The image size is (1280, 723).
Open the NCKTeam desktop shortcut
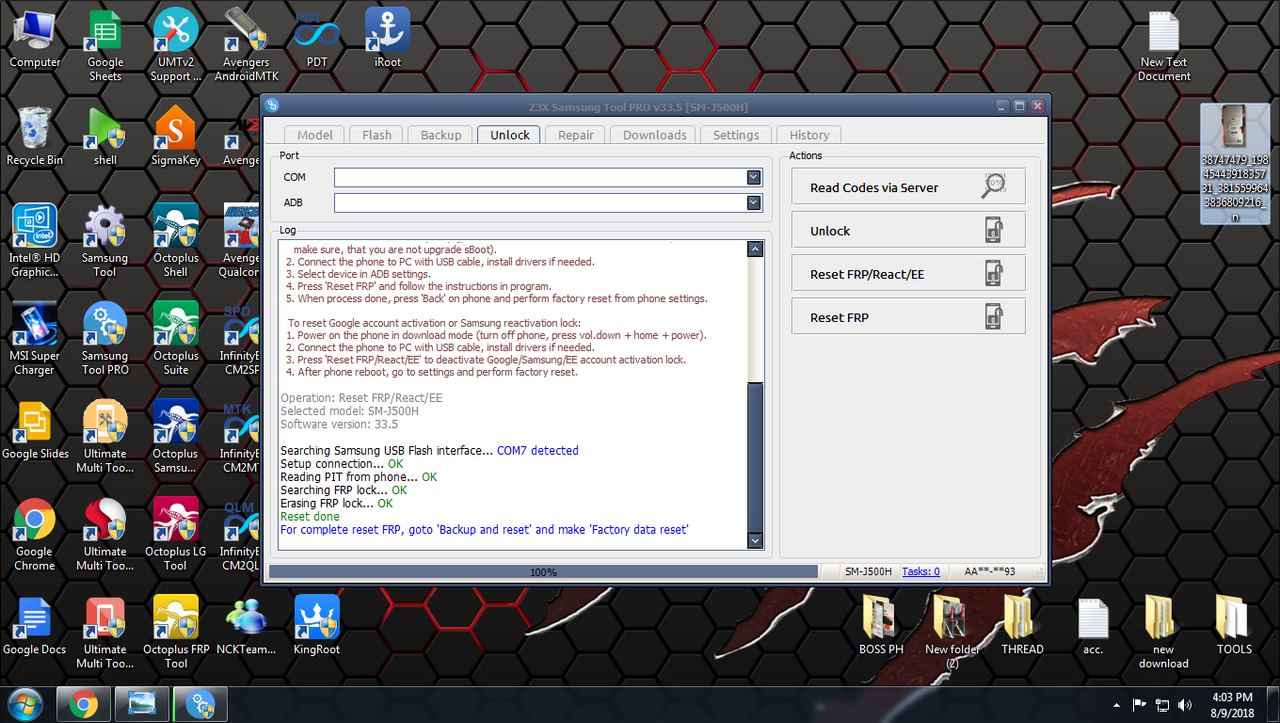tap(246, 626)
